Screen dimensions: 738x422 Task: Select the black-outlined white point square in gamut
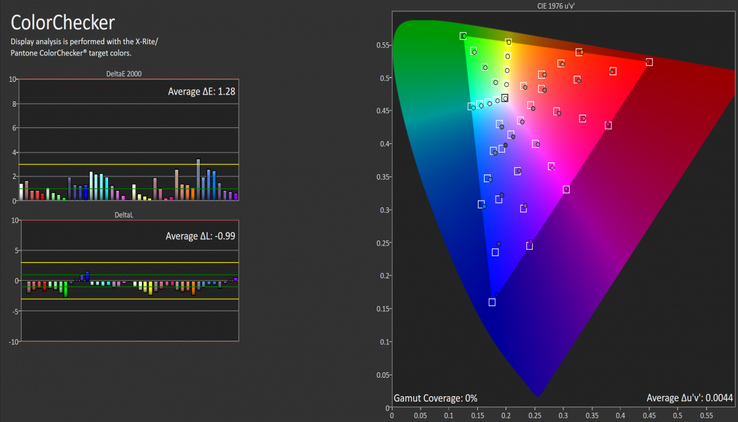click(x=505, y=98)
